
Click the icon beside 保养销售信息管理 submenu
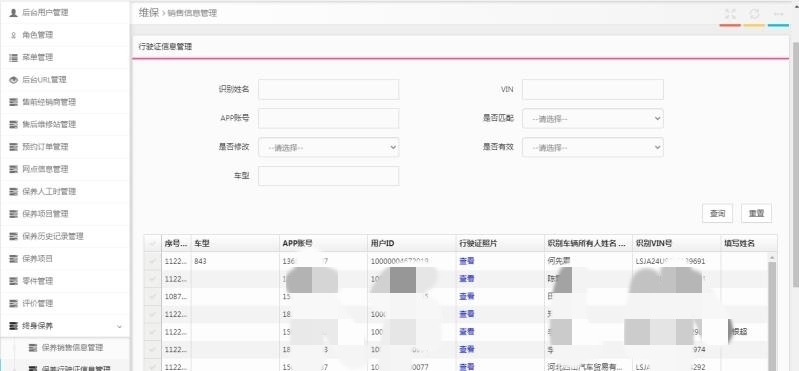click(x=33, y=348)
